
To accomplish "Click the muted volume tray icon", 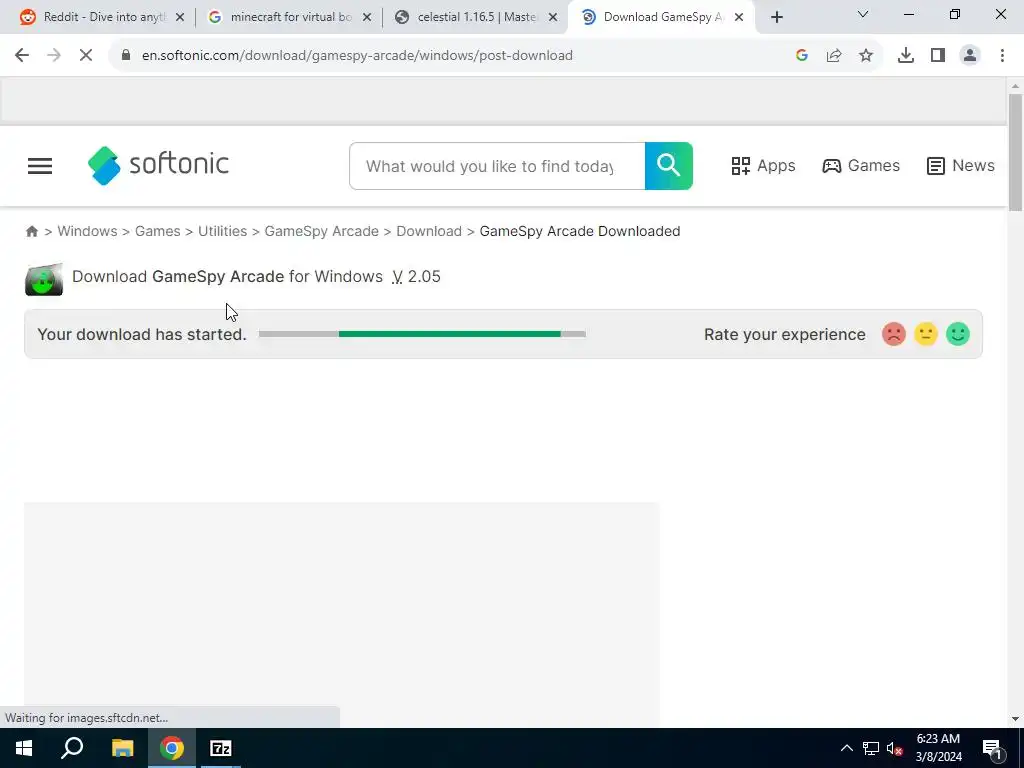I will point(894,748).
